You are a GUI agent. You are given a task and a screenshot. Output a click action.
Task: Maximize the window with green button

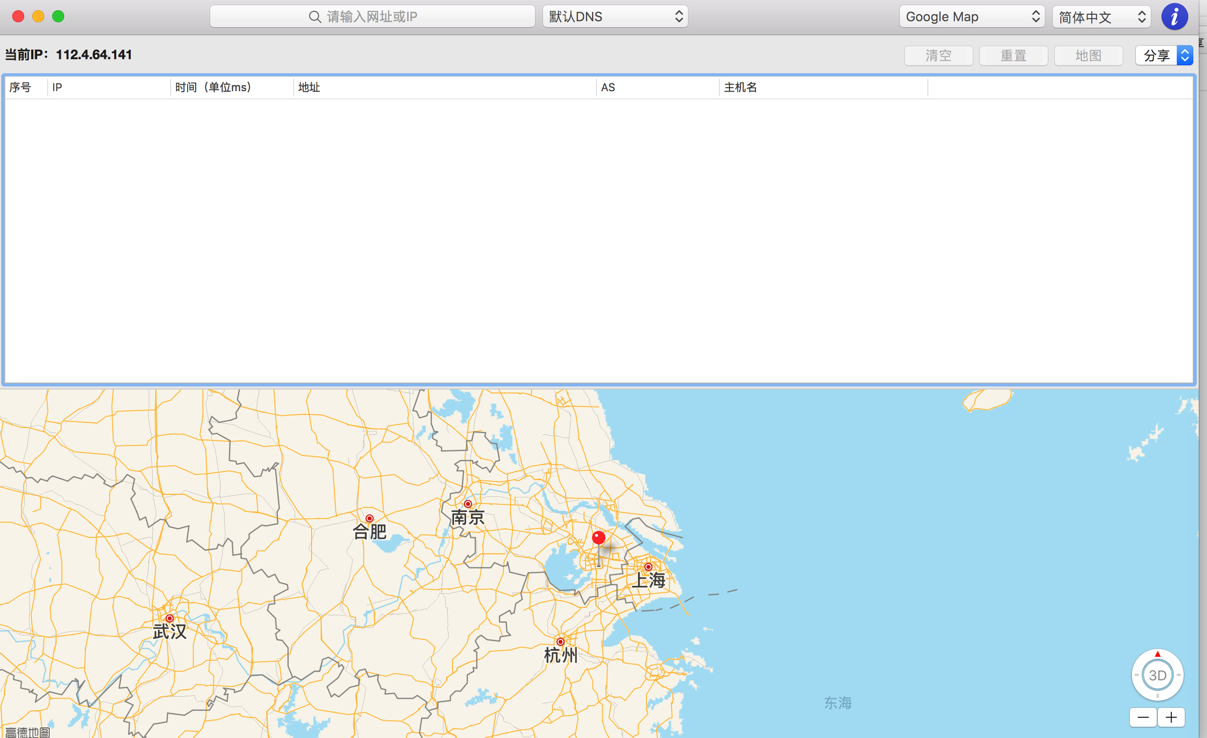[x=58, y=16]
